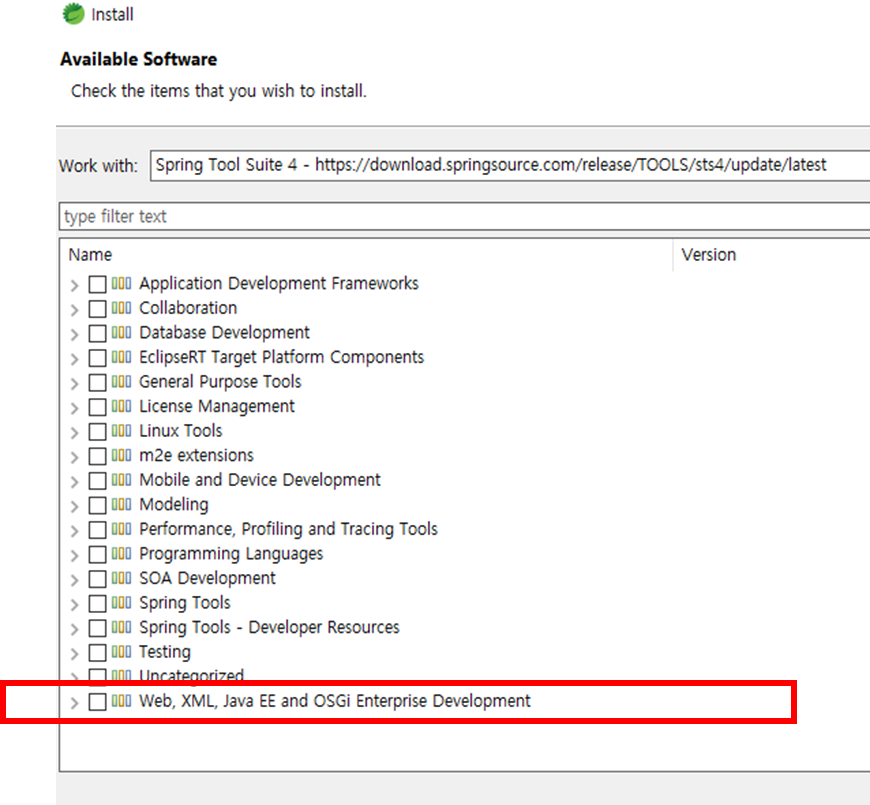The width and height of the screenshot is (870, 805).
Task: Click the category icon beside Programming Languages
Action: click(121, 554)
